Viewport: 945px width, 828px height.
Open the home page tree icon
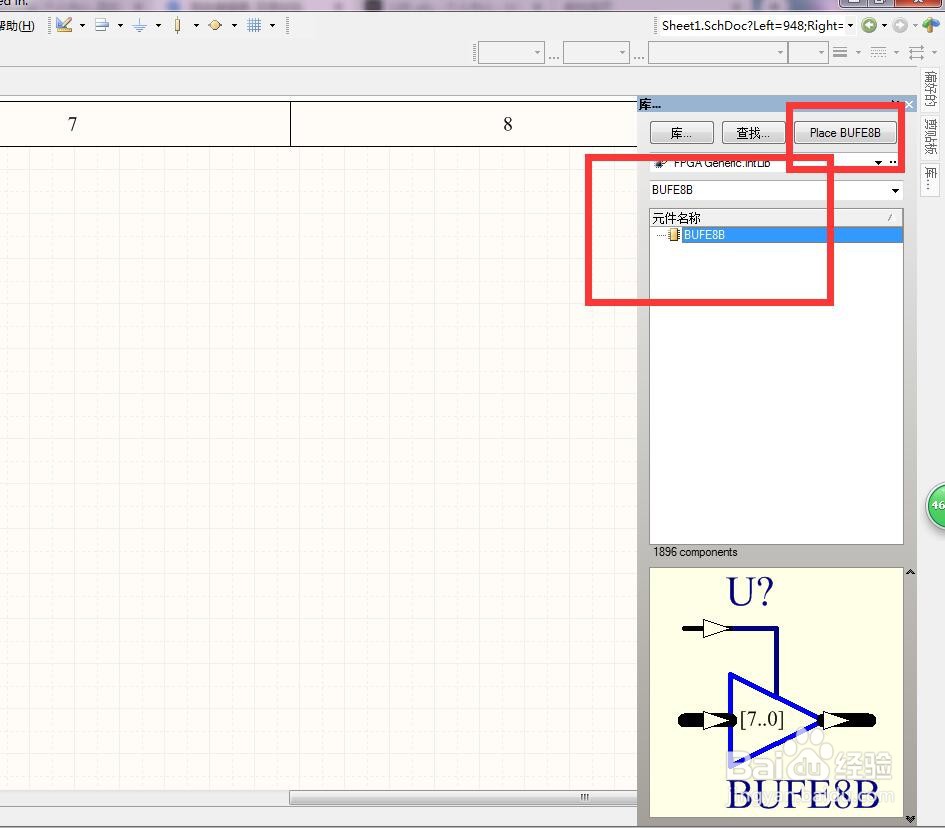point(931,25)
